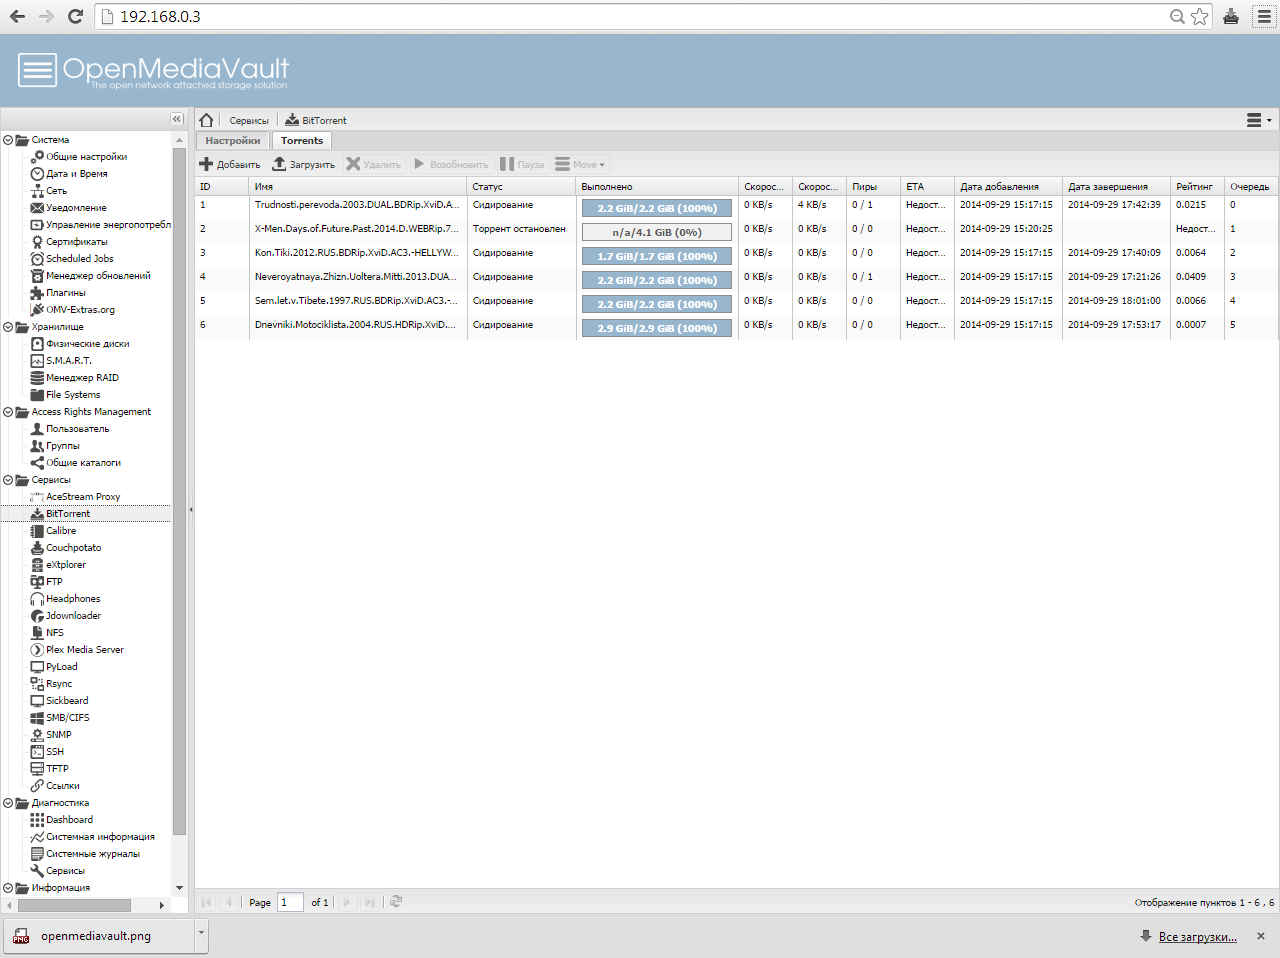The width and height of the screenshot is (1280, 958).
Task: Open the top-right hamburger menu dropdown
Action: pyautogui.click(x=1258, y=120)
